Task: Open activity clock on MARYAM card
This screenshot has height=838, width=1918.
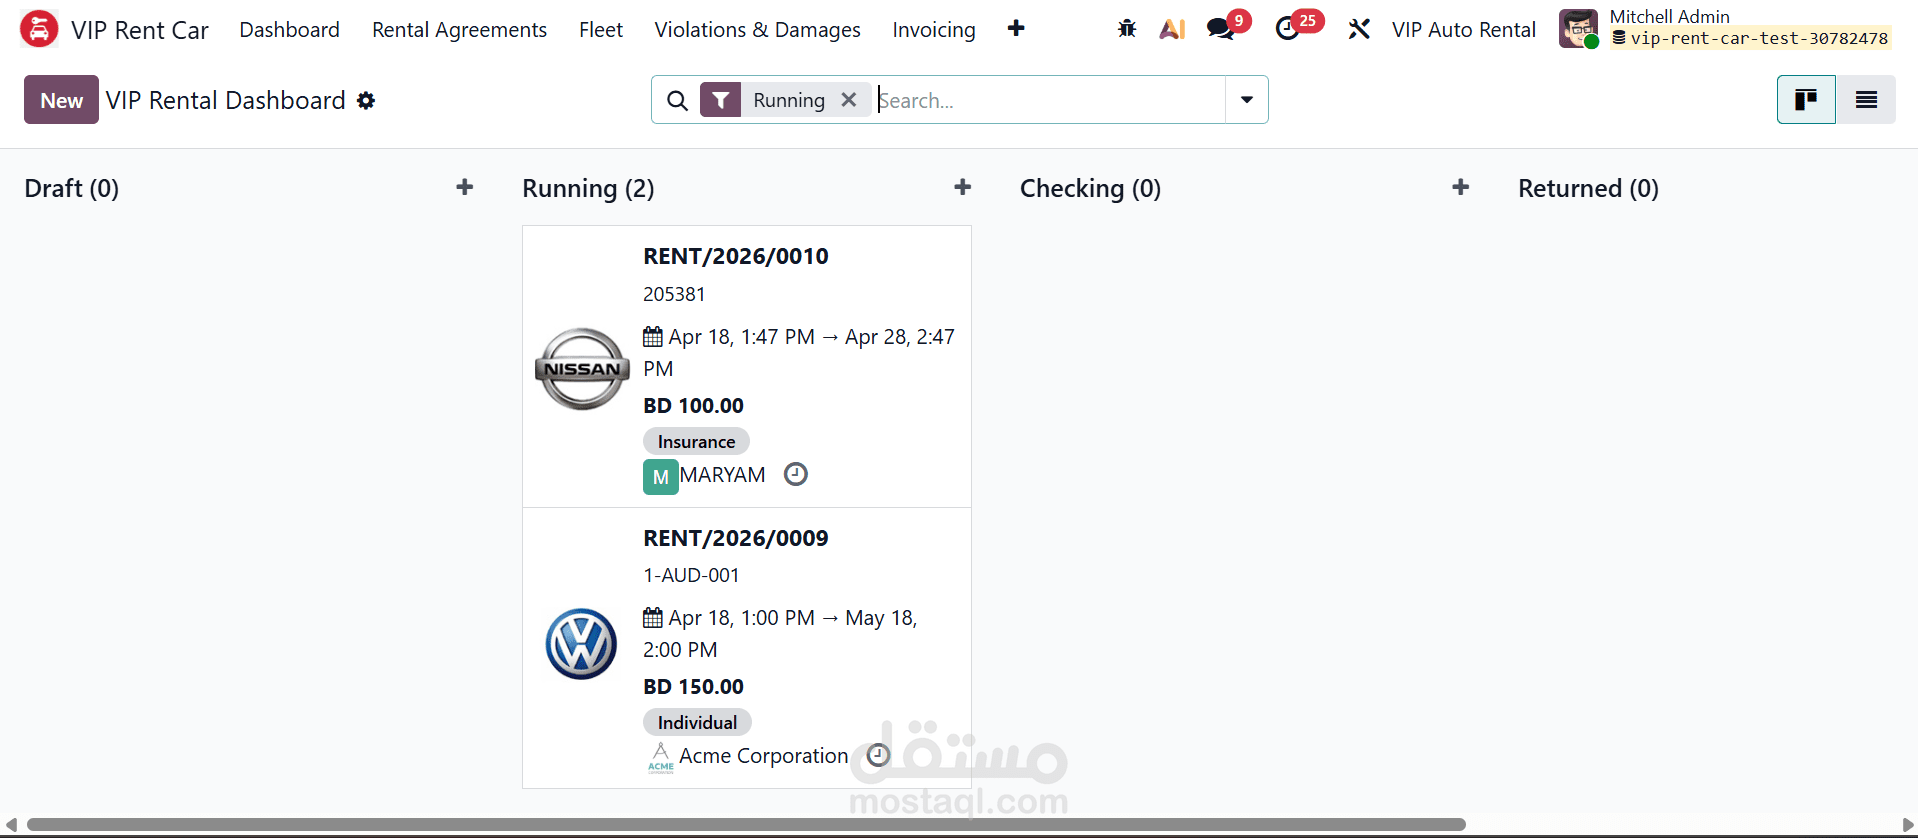Action: 796,474
